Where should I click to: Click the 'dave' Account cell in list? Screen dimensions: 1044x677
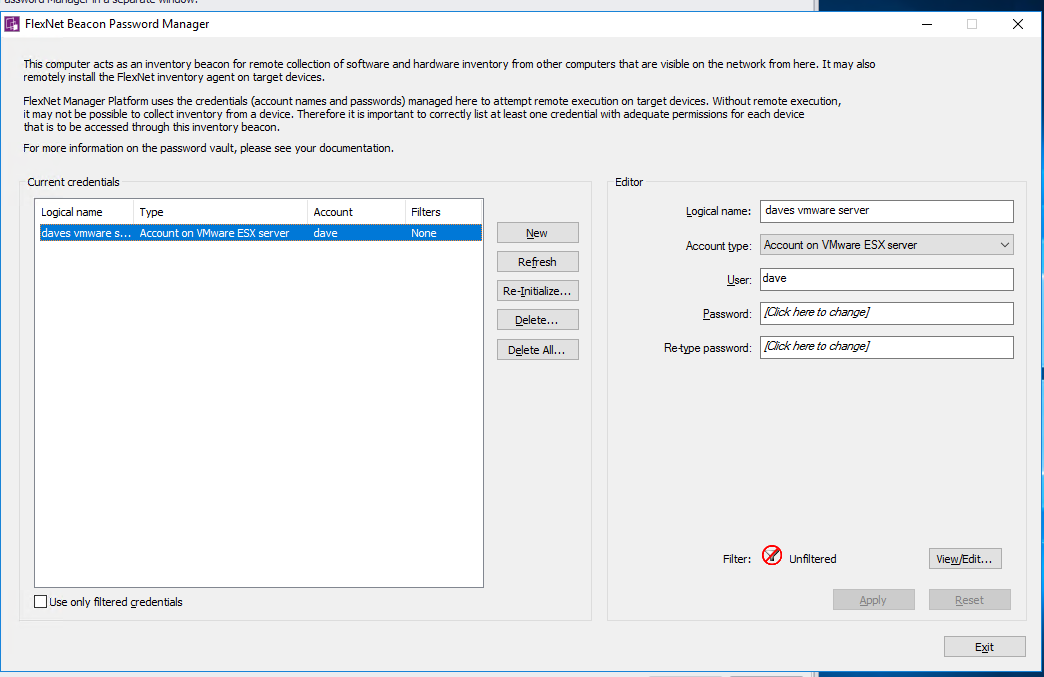326,233
